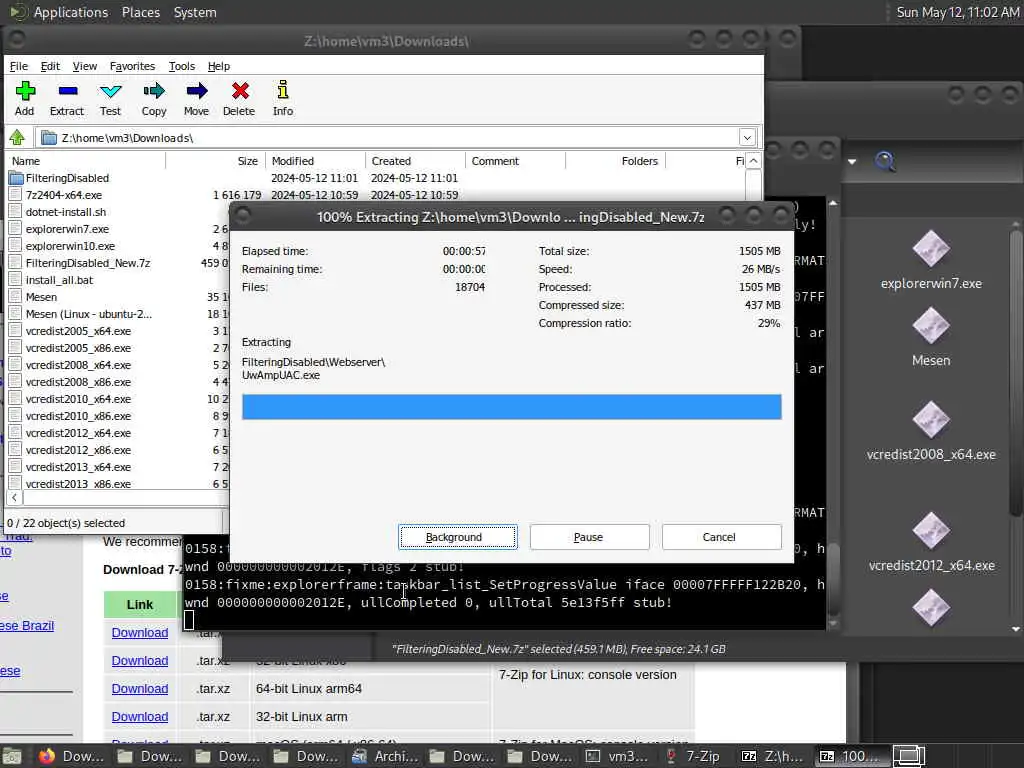1024x768 pixels.
Task: Select explorerwin10.exe in 7-Zip list
Action: 70,246
